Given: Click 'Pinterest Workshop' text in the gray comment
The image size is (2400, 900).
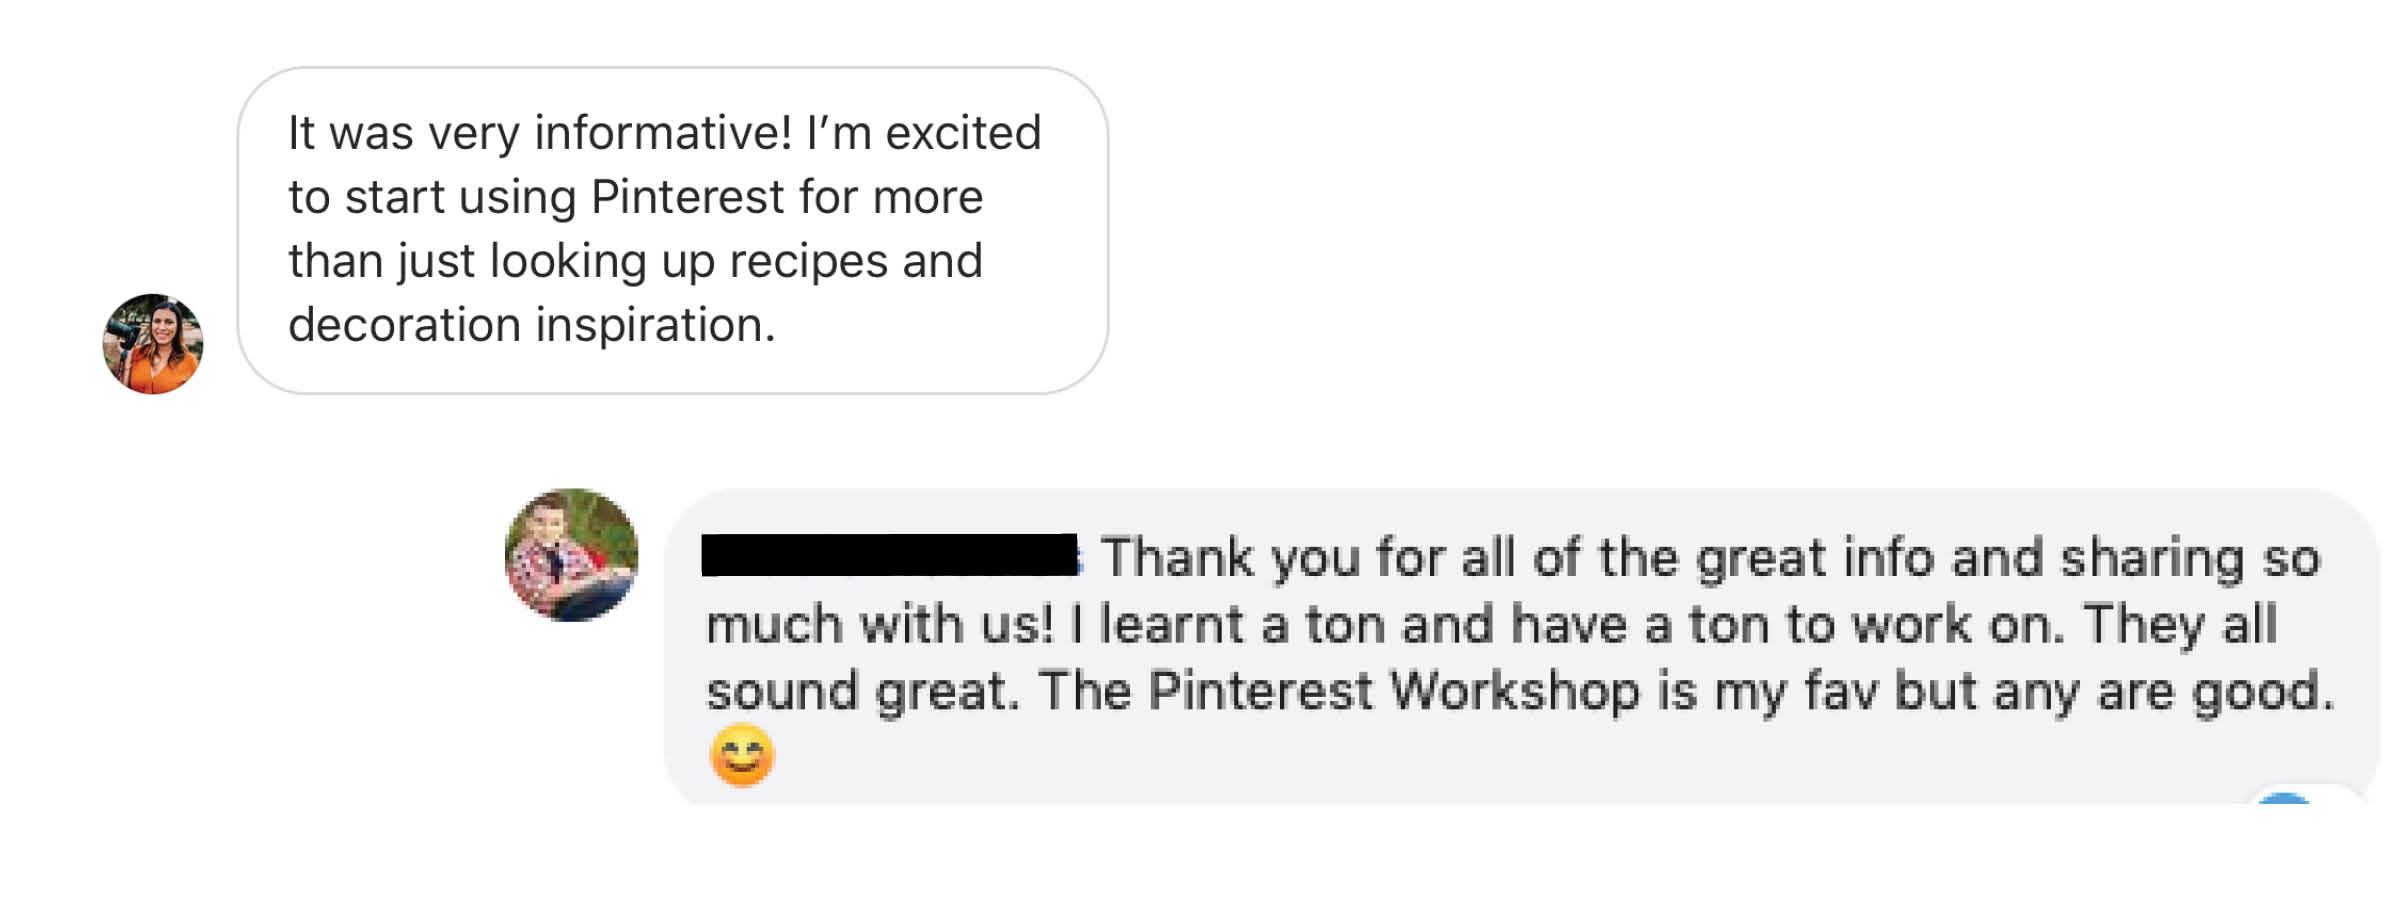Looking at the screenshot, I should tap(1395, 691).
